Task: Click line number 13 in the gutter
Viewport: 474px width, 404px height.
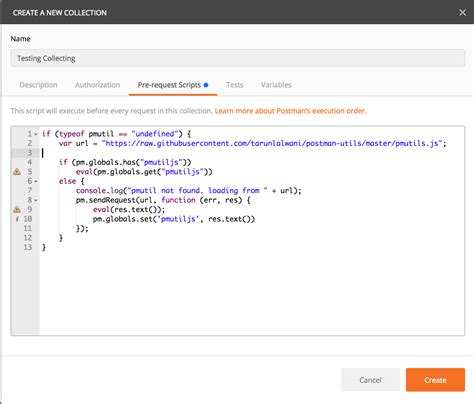Action: [x=28, y=247]
